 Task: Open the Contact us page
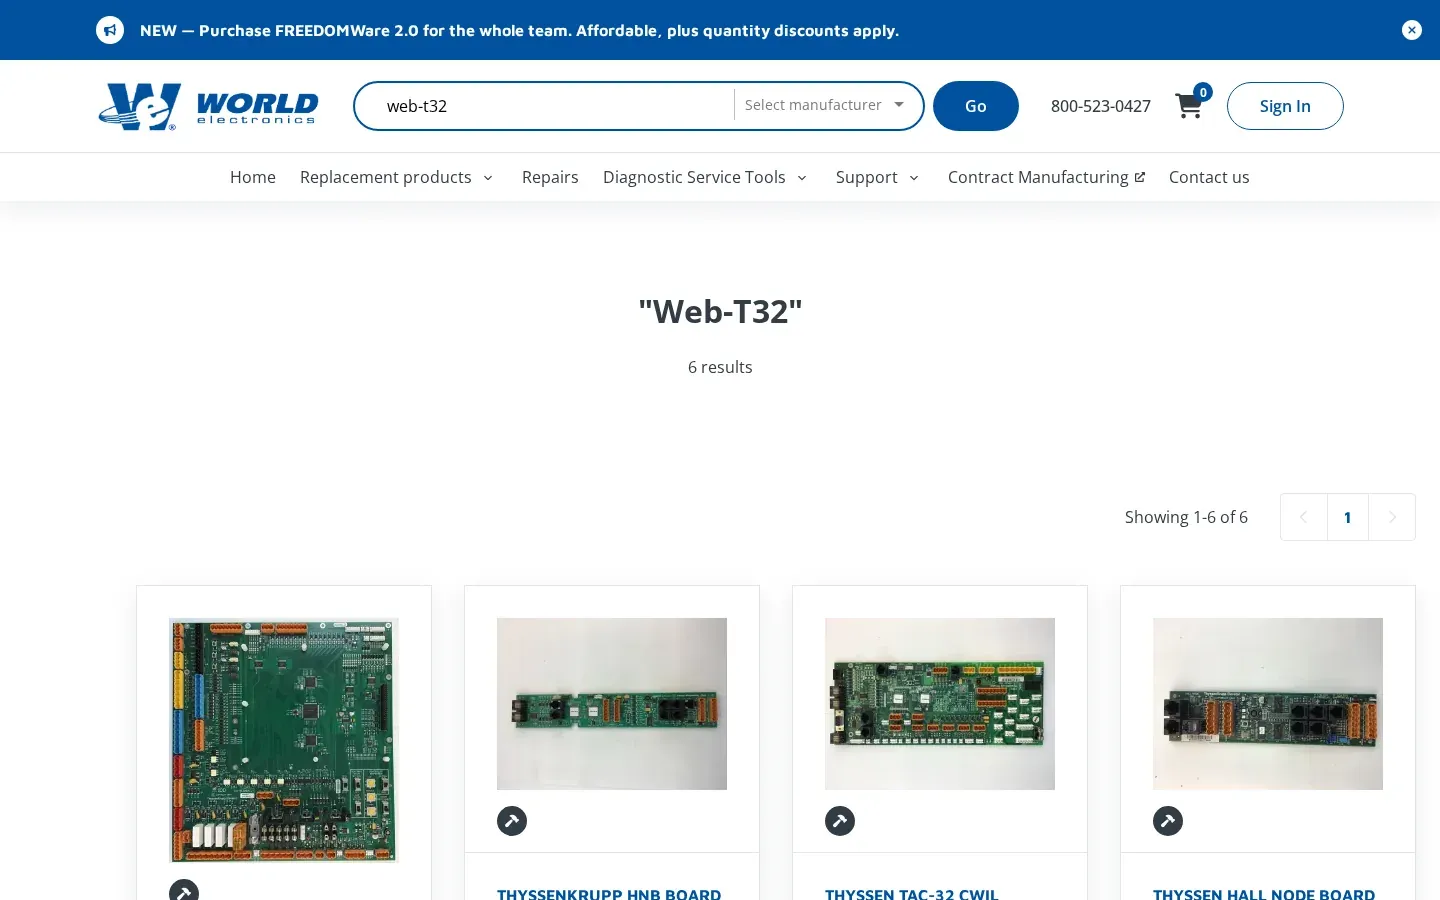tap(1209, 177)
